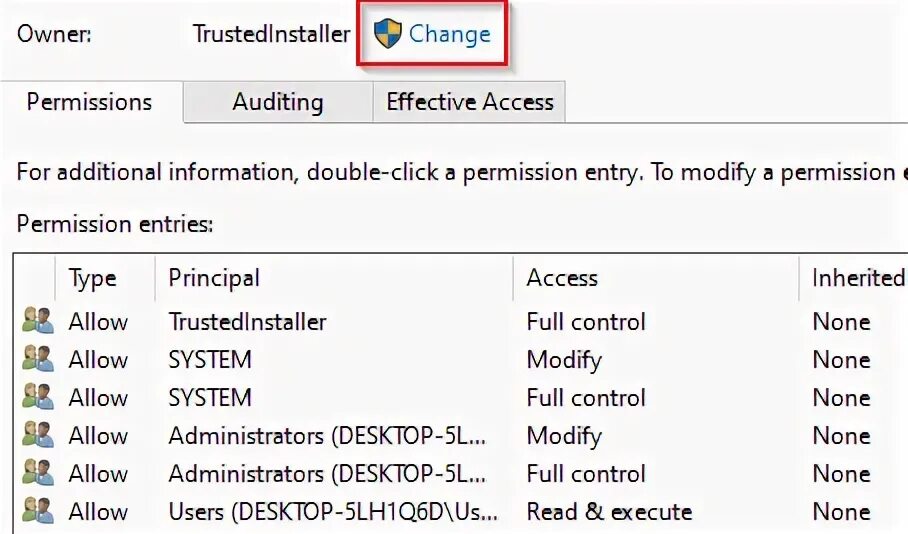Click the Inherited column header
The width and height of the screenshot is (908, 534).
pos(854,278)
